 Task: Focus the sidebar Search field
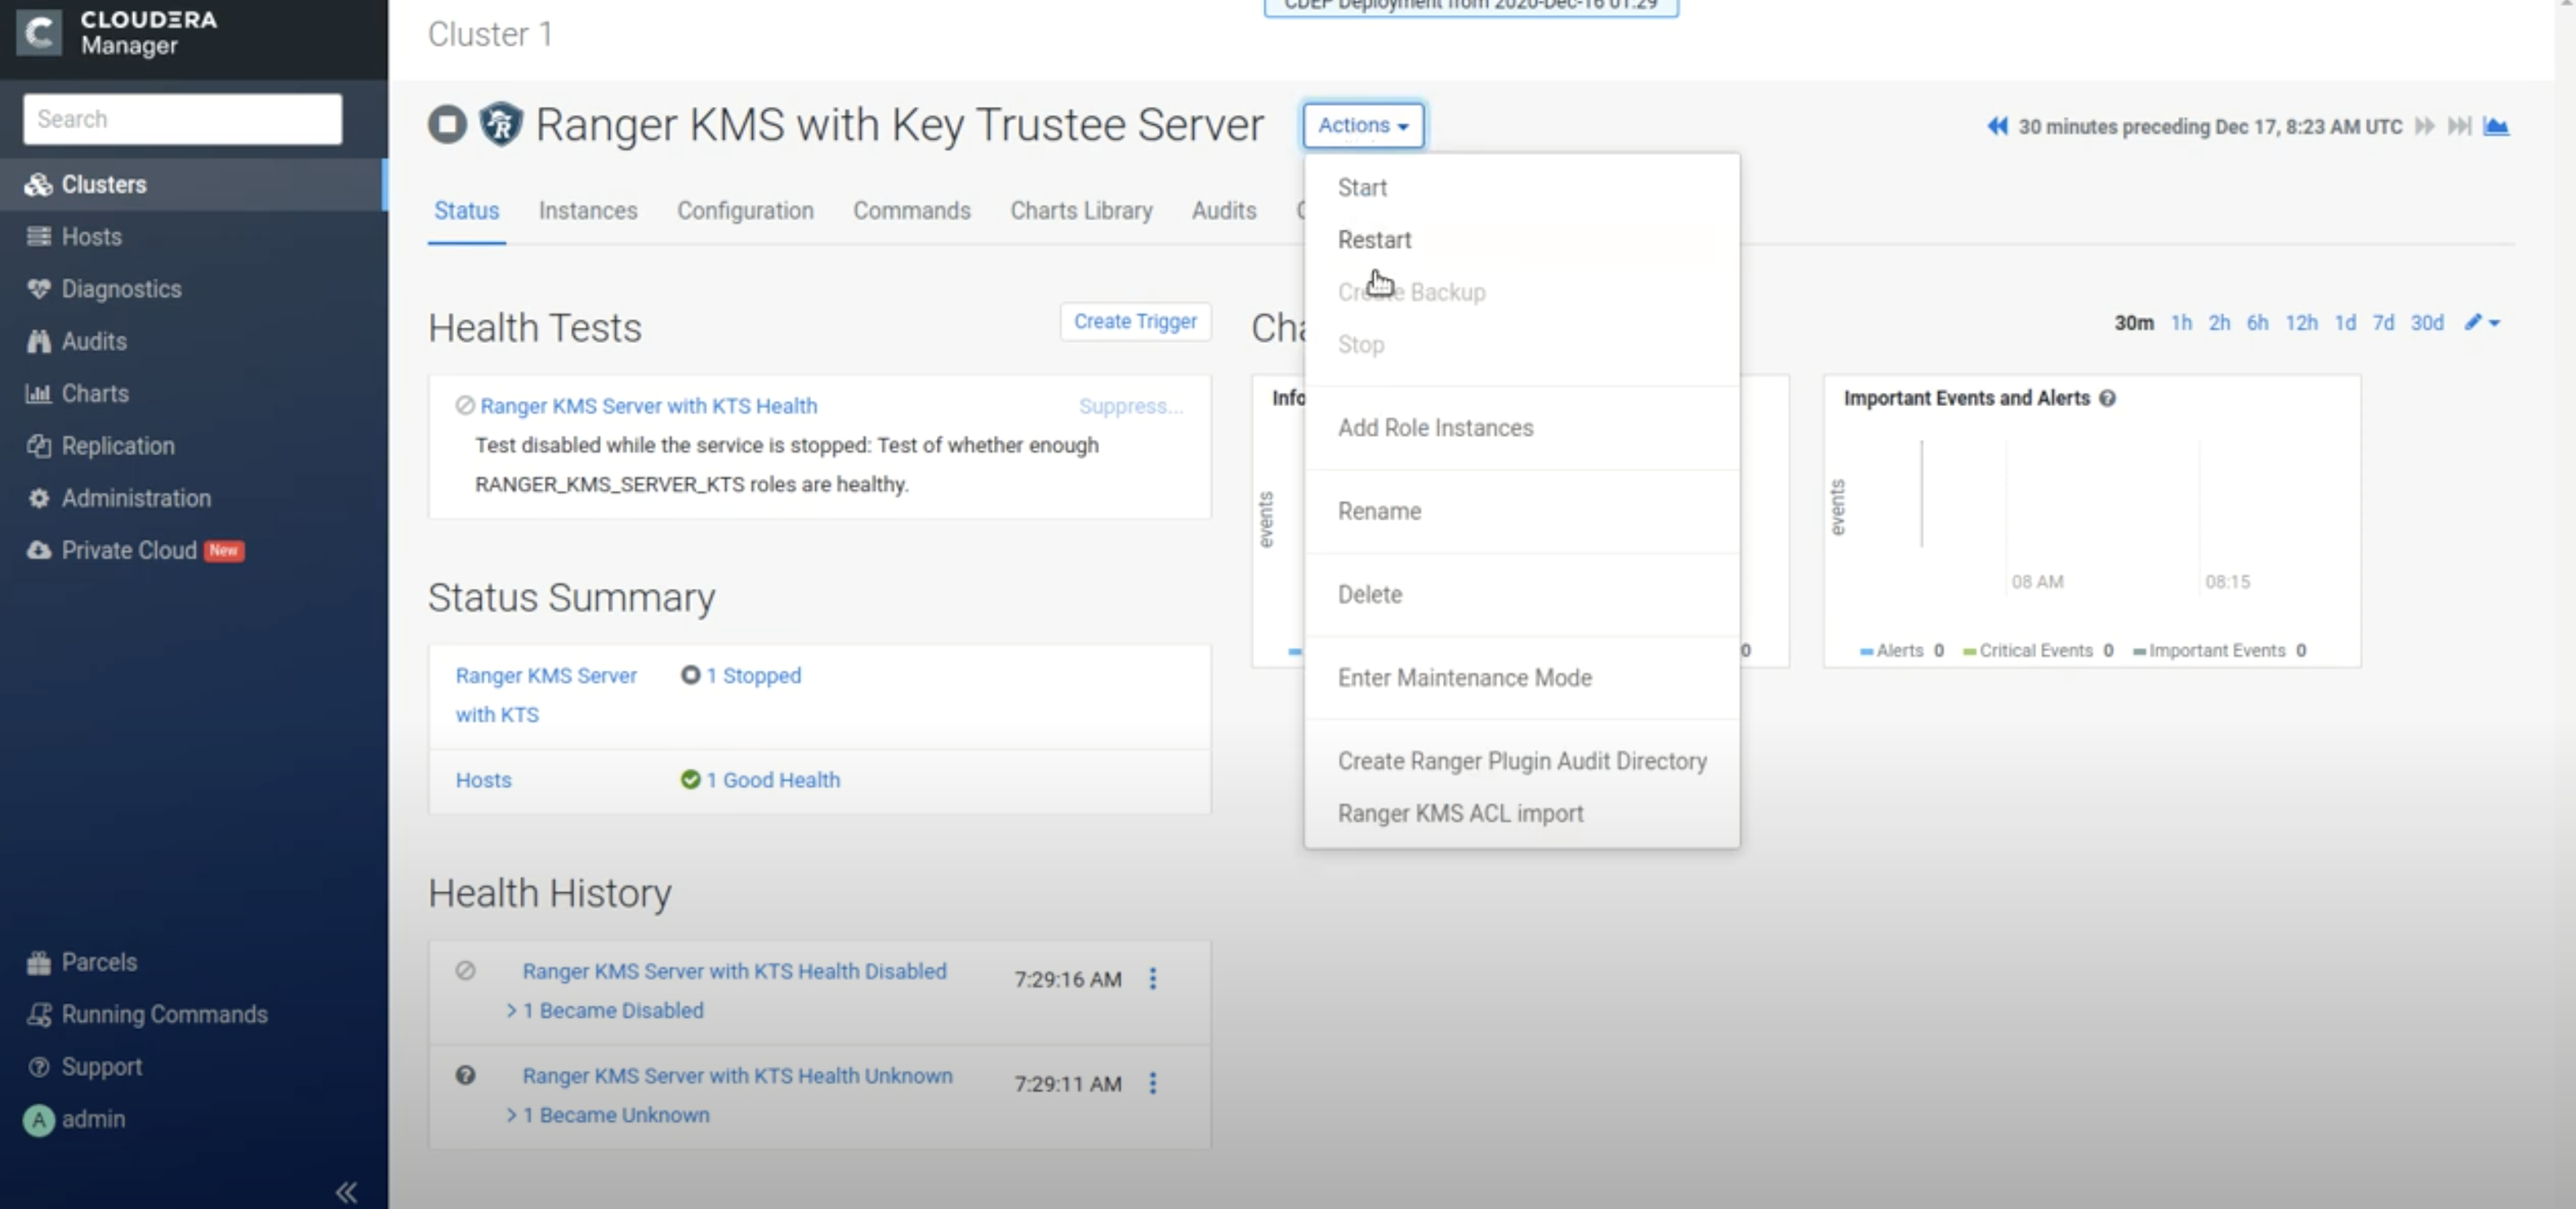click(182, 119)
